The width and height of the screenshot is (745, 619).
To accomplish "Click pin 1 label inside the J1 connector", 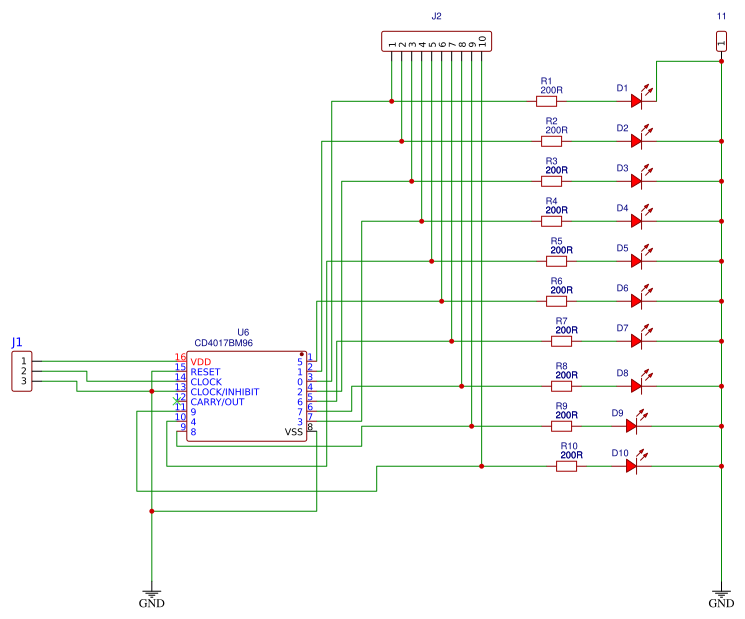I will click(23, 362).
